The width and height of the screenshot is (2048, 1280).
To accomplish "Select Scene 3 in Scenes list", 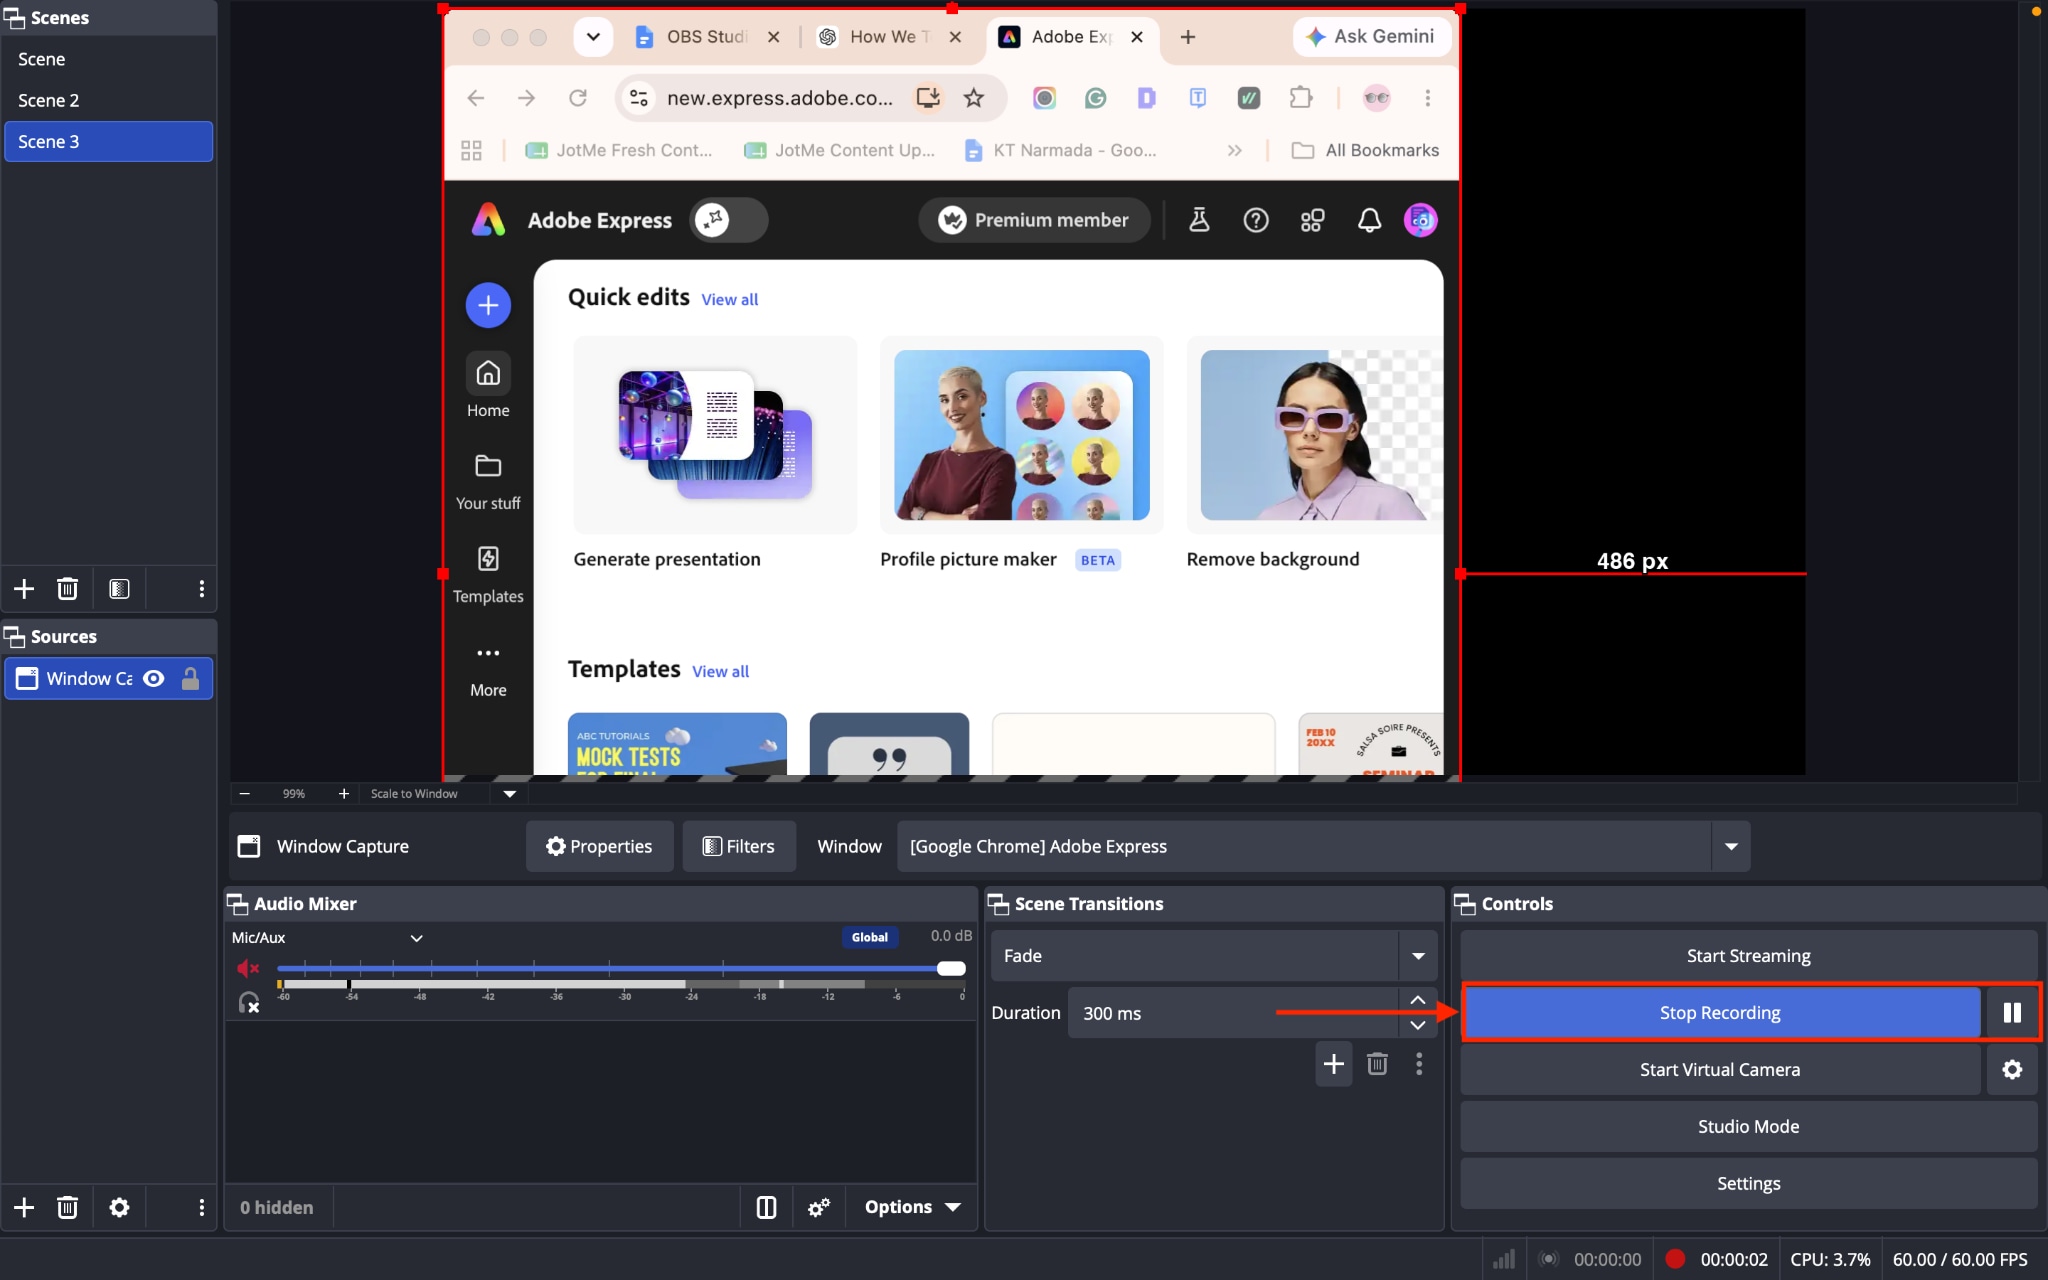I will pyautogui.click(x=108, y=141).
